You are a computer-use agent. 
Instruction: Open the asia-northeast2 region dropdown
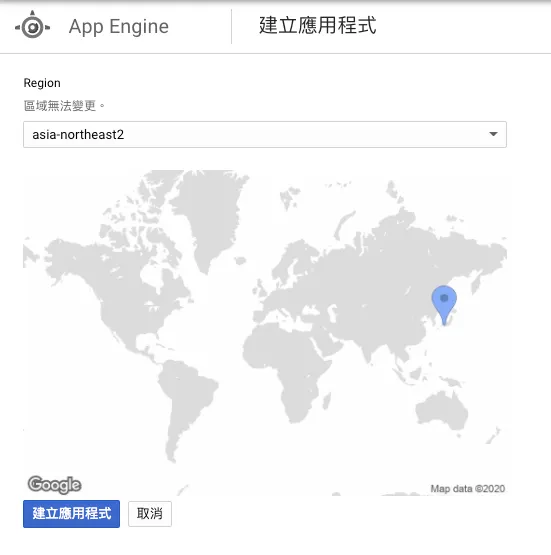tap(265, 135)
